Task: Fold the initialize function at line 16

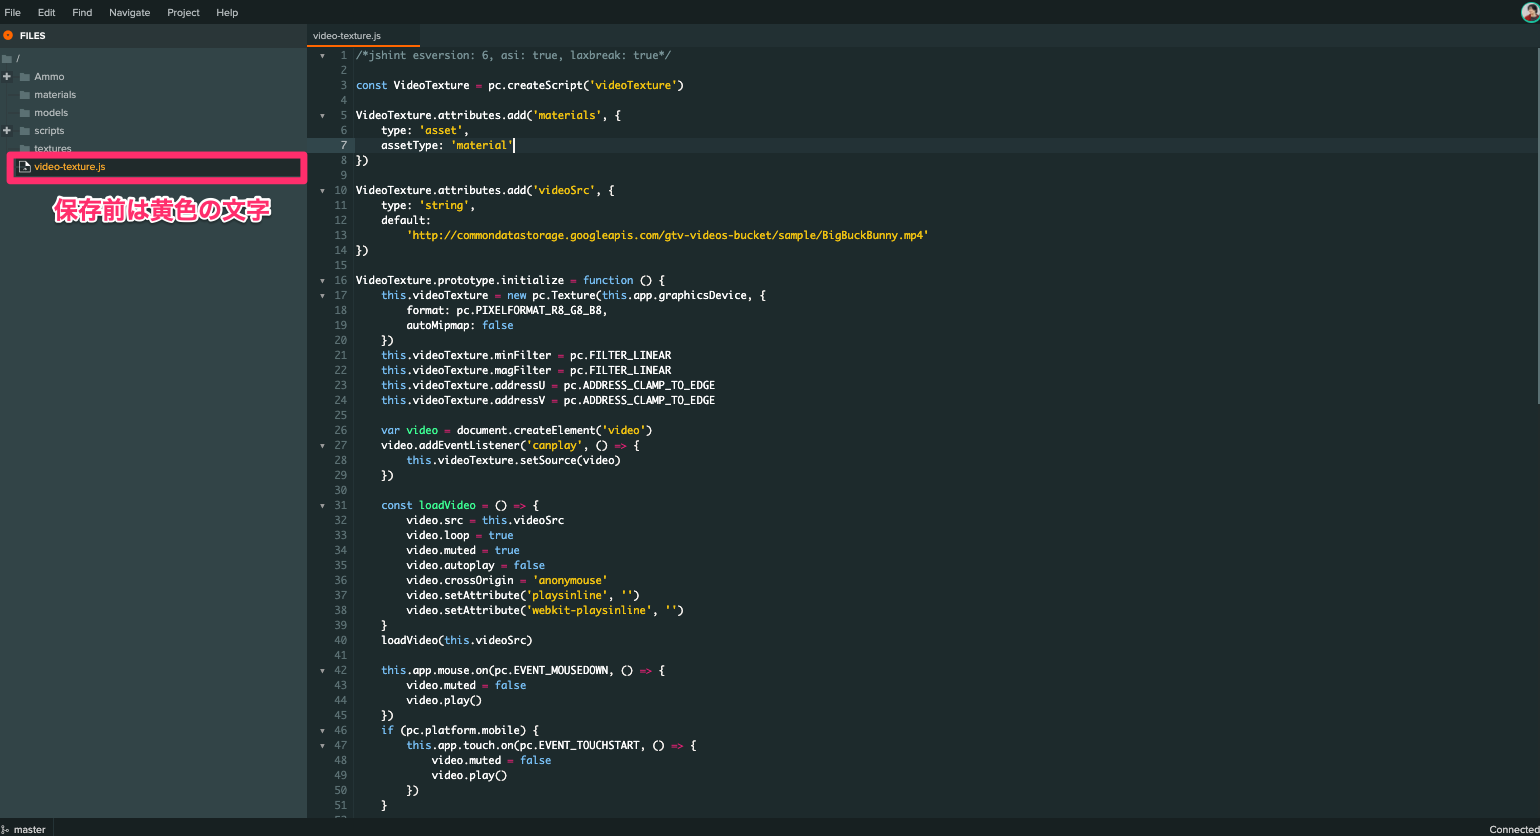Action: click(322, 281)
